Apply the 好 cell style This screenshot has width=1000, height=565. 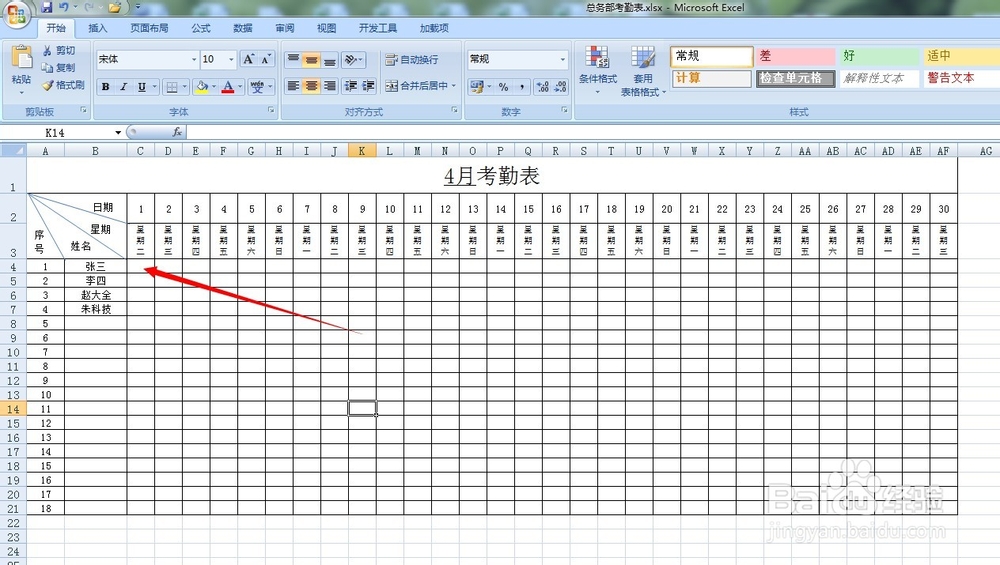tap(879, 56)
